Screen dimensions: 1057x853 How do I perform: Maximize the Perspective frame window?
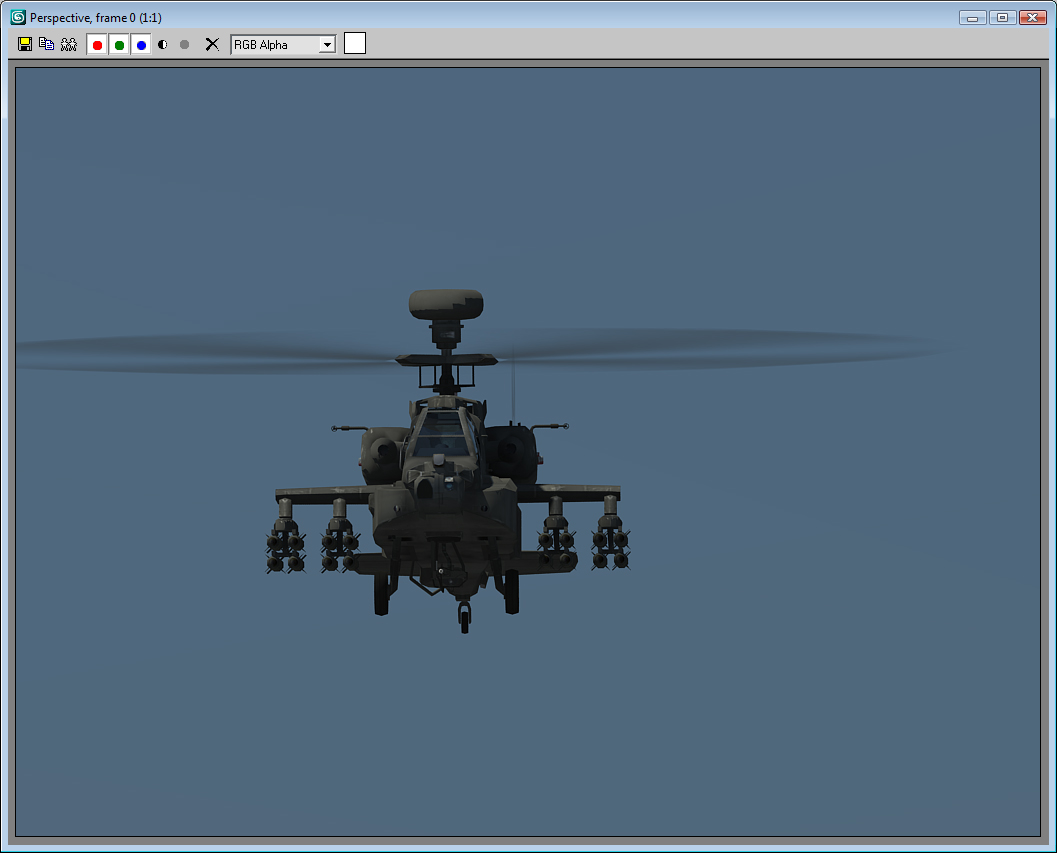1002,18
